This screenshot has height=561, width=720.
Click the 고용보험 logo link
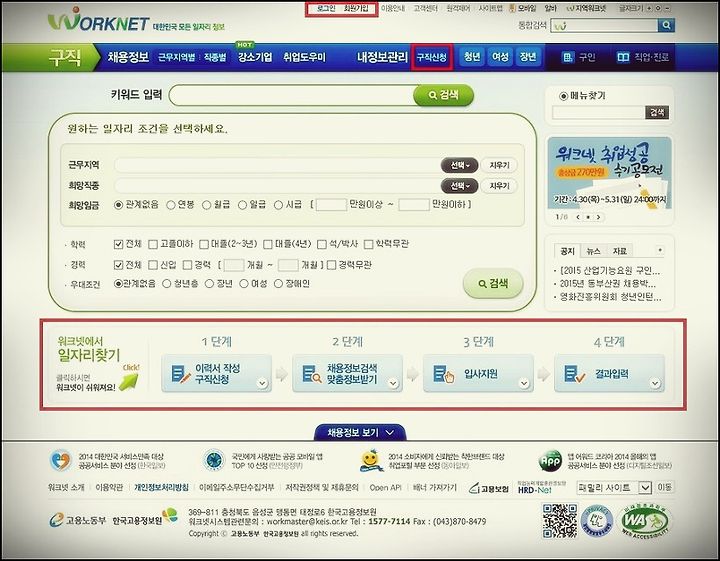coord(489,489)
